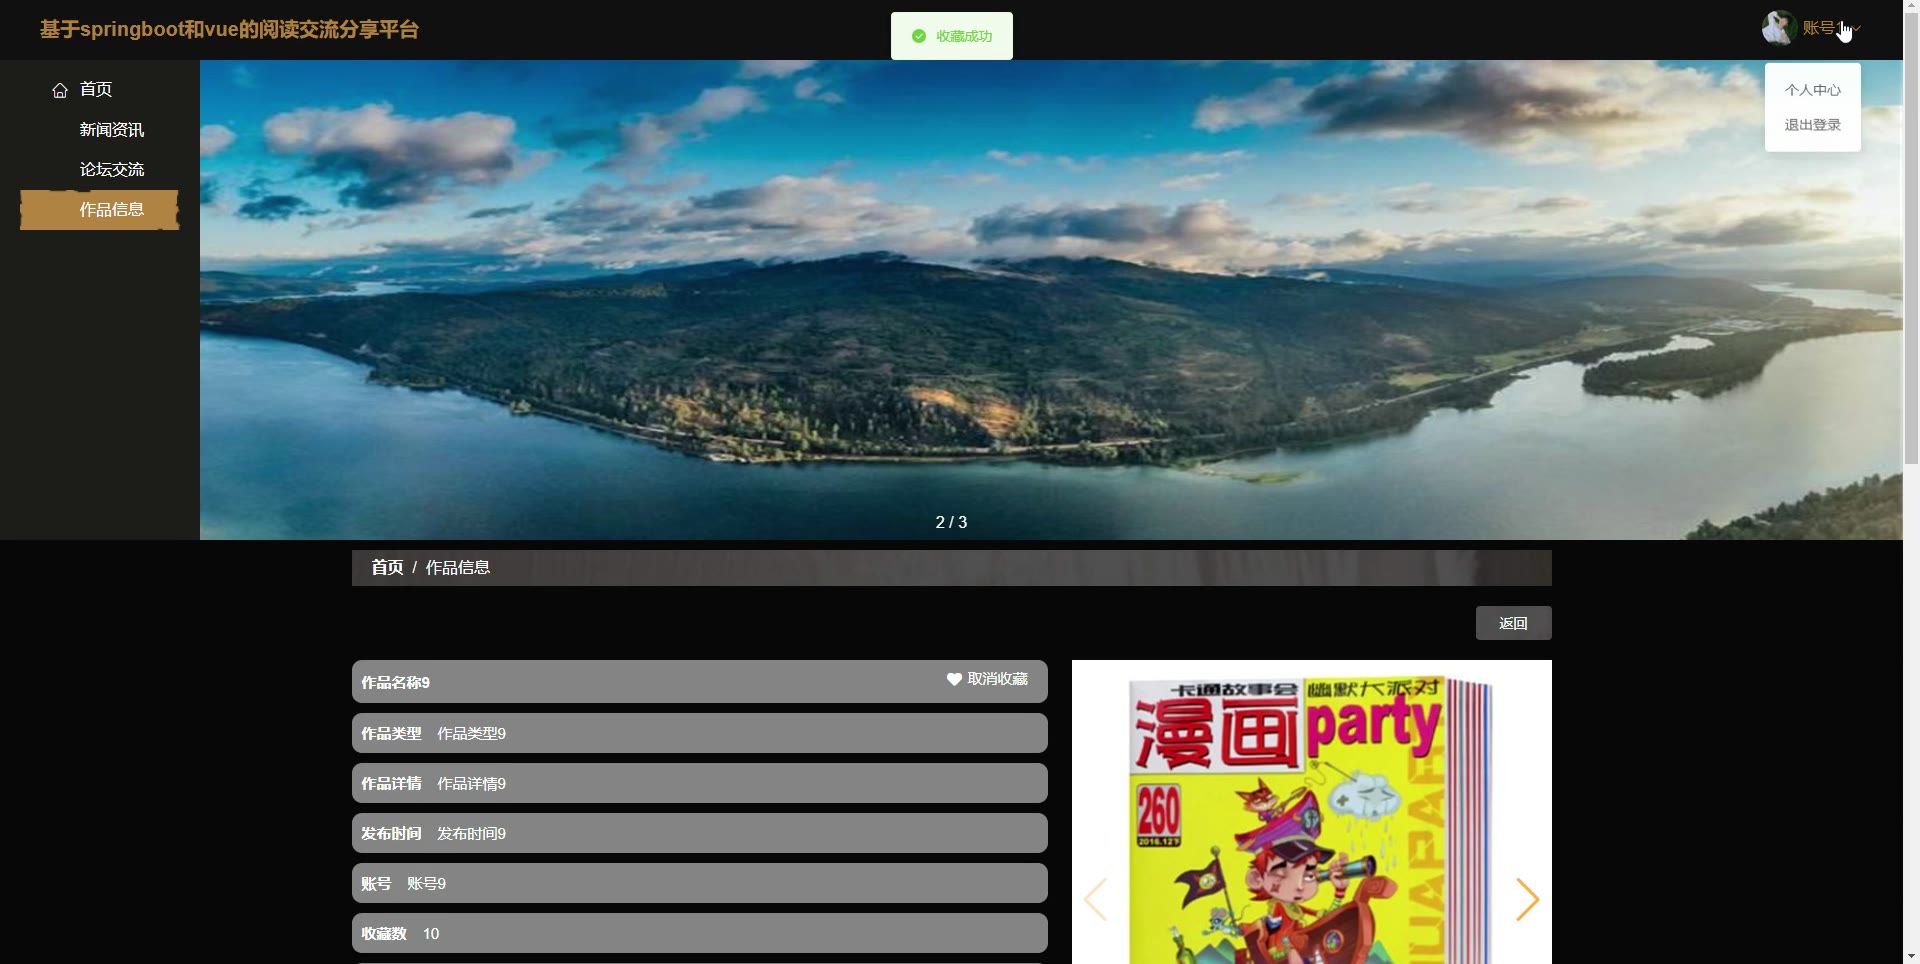Click the heart icon beside 取消收藏
Image resolution: width=1920 pixels, height=964 pixels.
coord(954,679)
